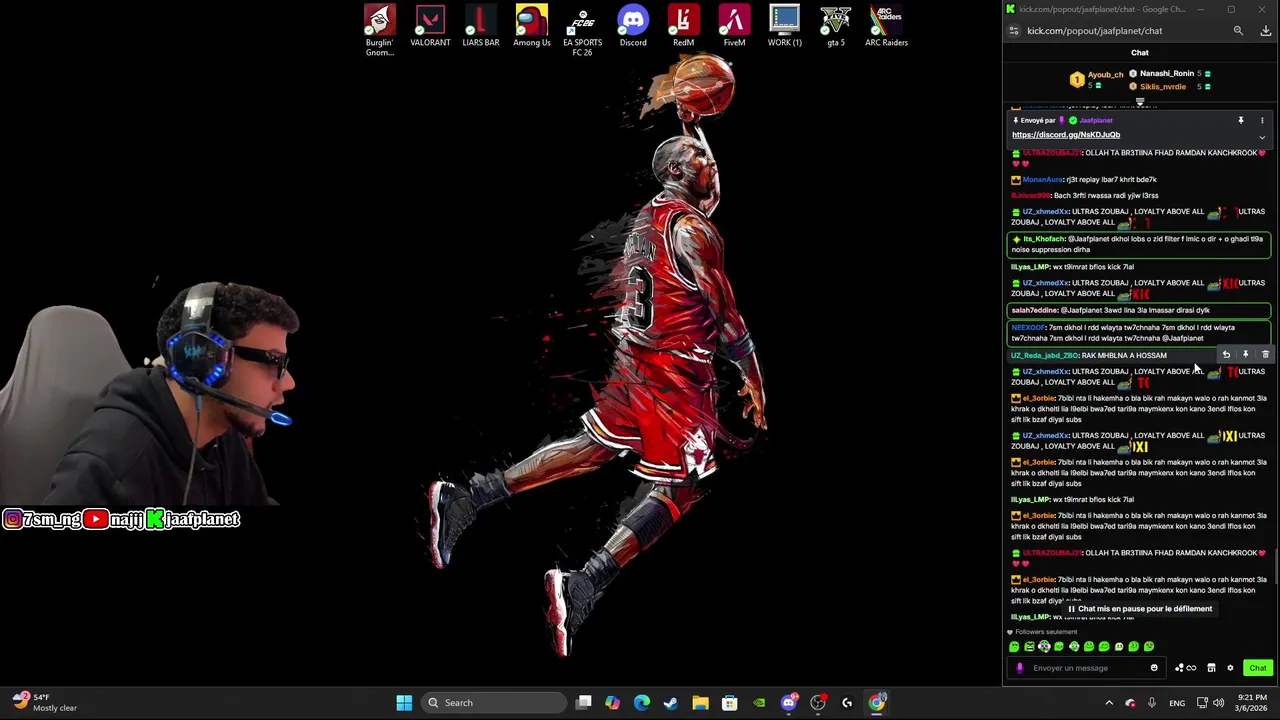Open the EA SPORTS FC 26 shortcut

point(582,30)
